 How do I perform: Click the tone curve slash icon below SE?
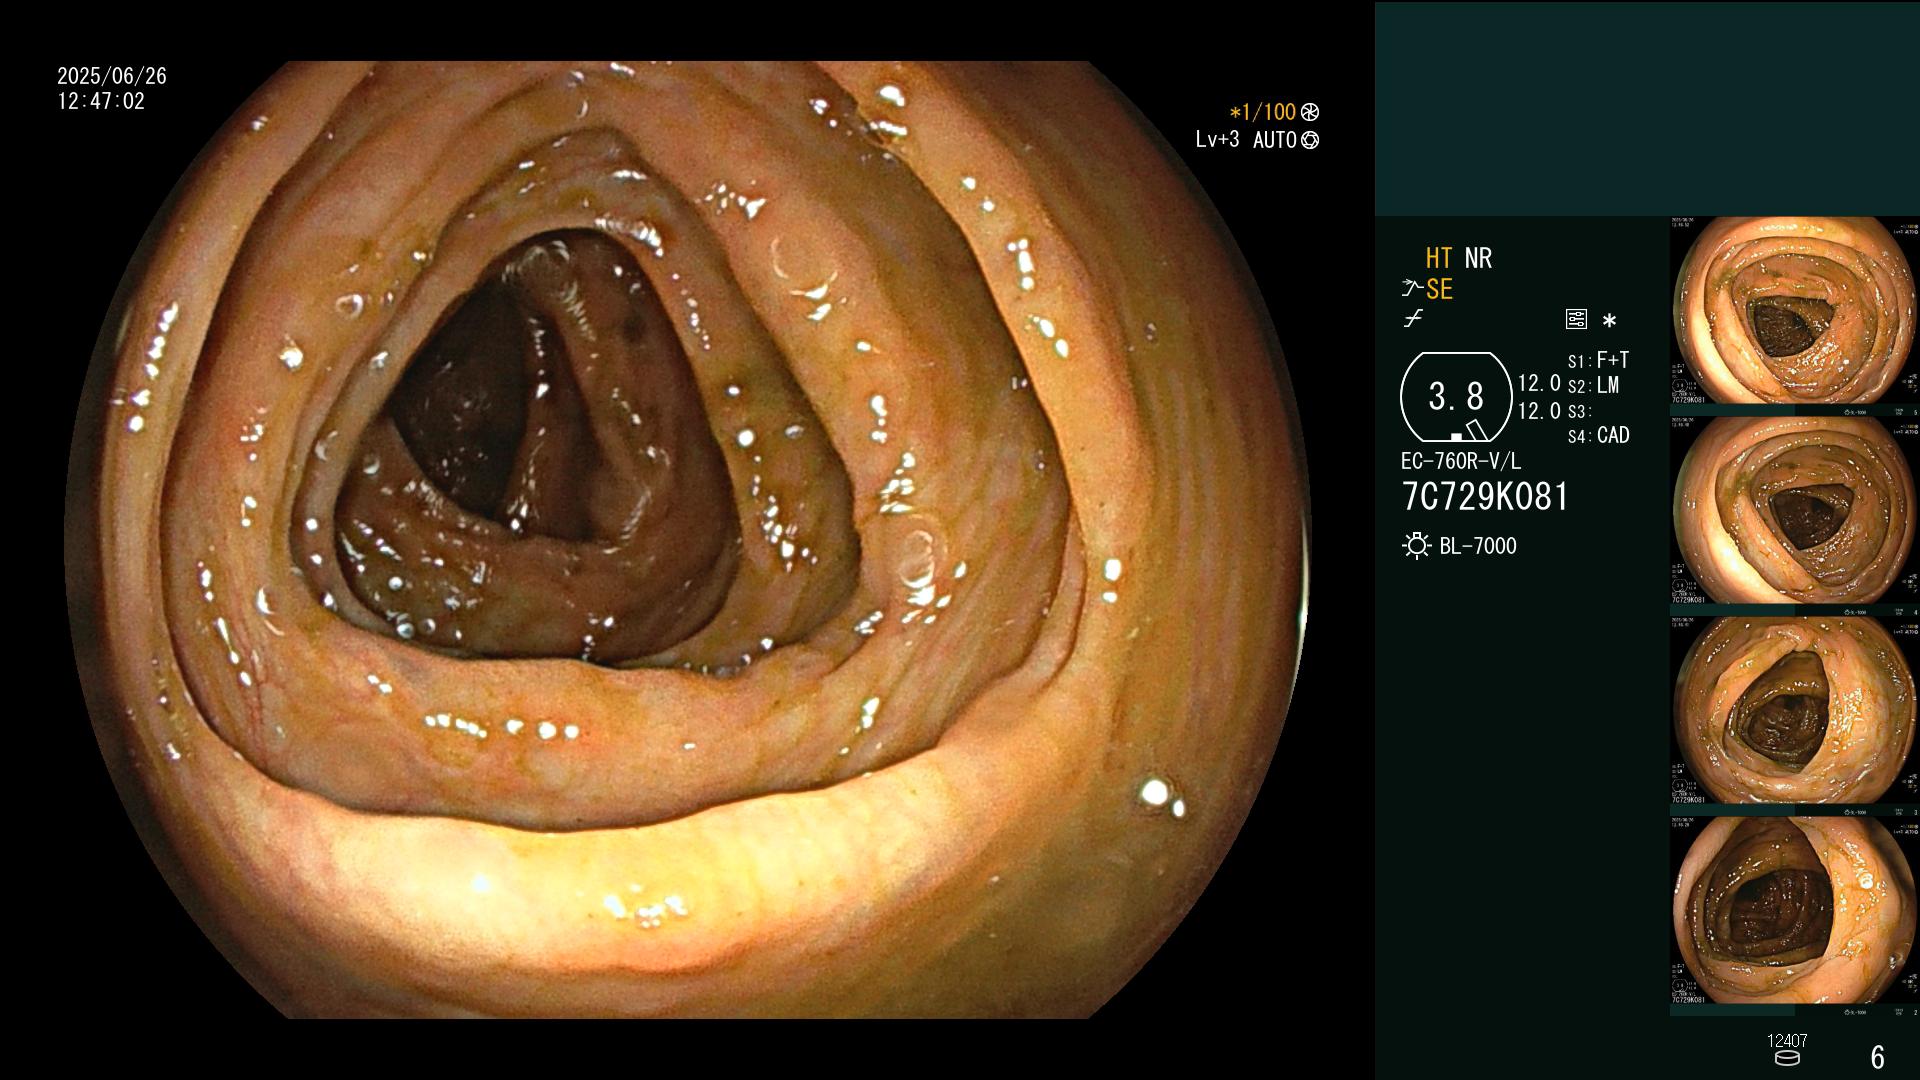click(1413, 319)
